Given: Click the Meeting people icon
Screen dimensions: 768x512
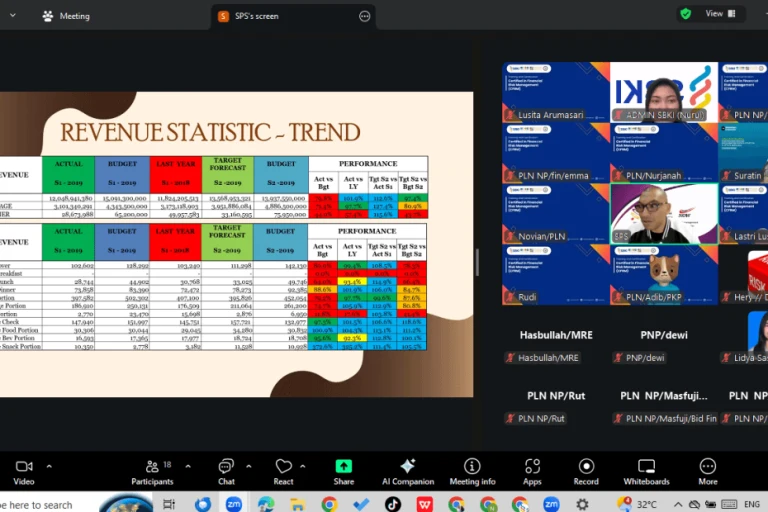Looking at the screenshot, I should (x=48, y=16).
